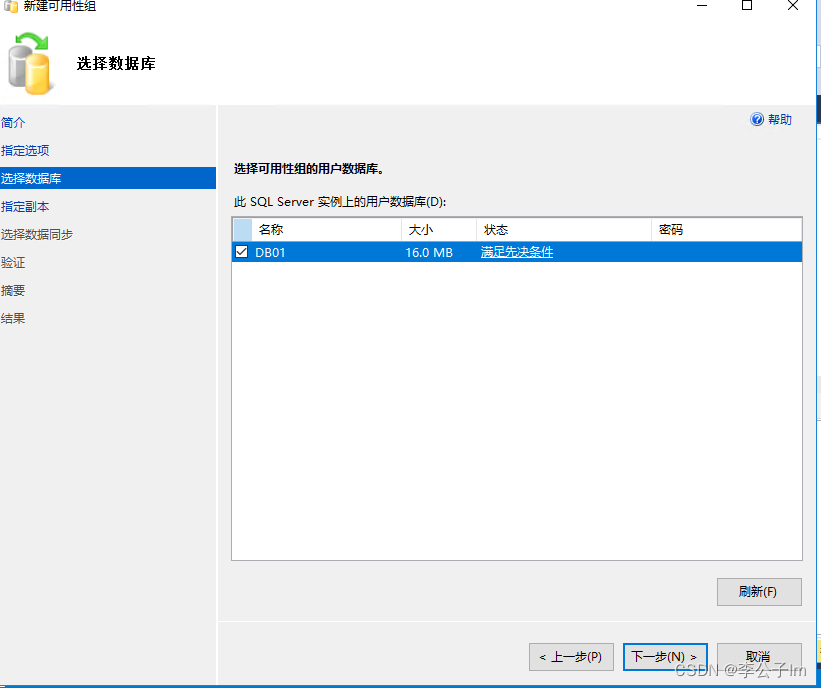Open the 摘要 summary step
821x688 pixels.
(x=16, y=289)
